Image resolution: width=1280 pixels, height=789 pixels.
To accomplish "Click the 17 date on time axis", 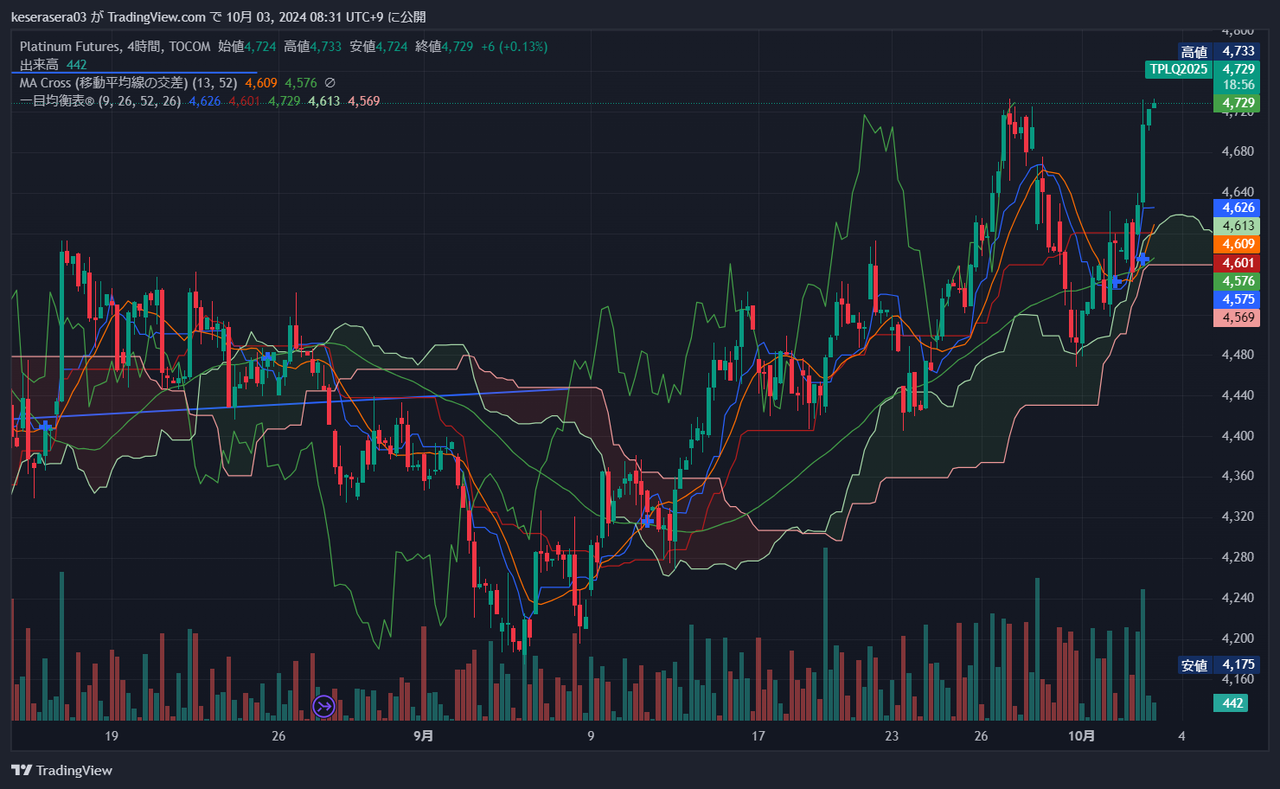I will (x=758, y=736).
